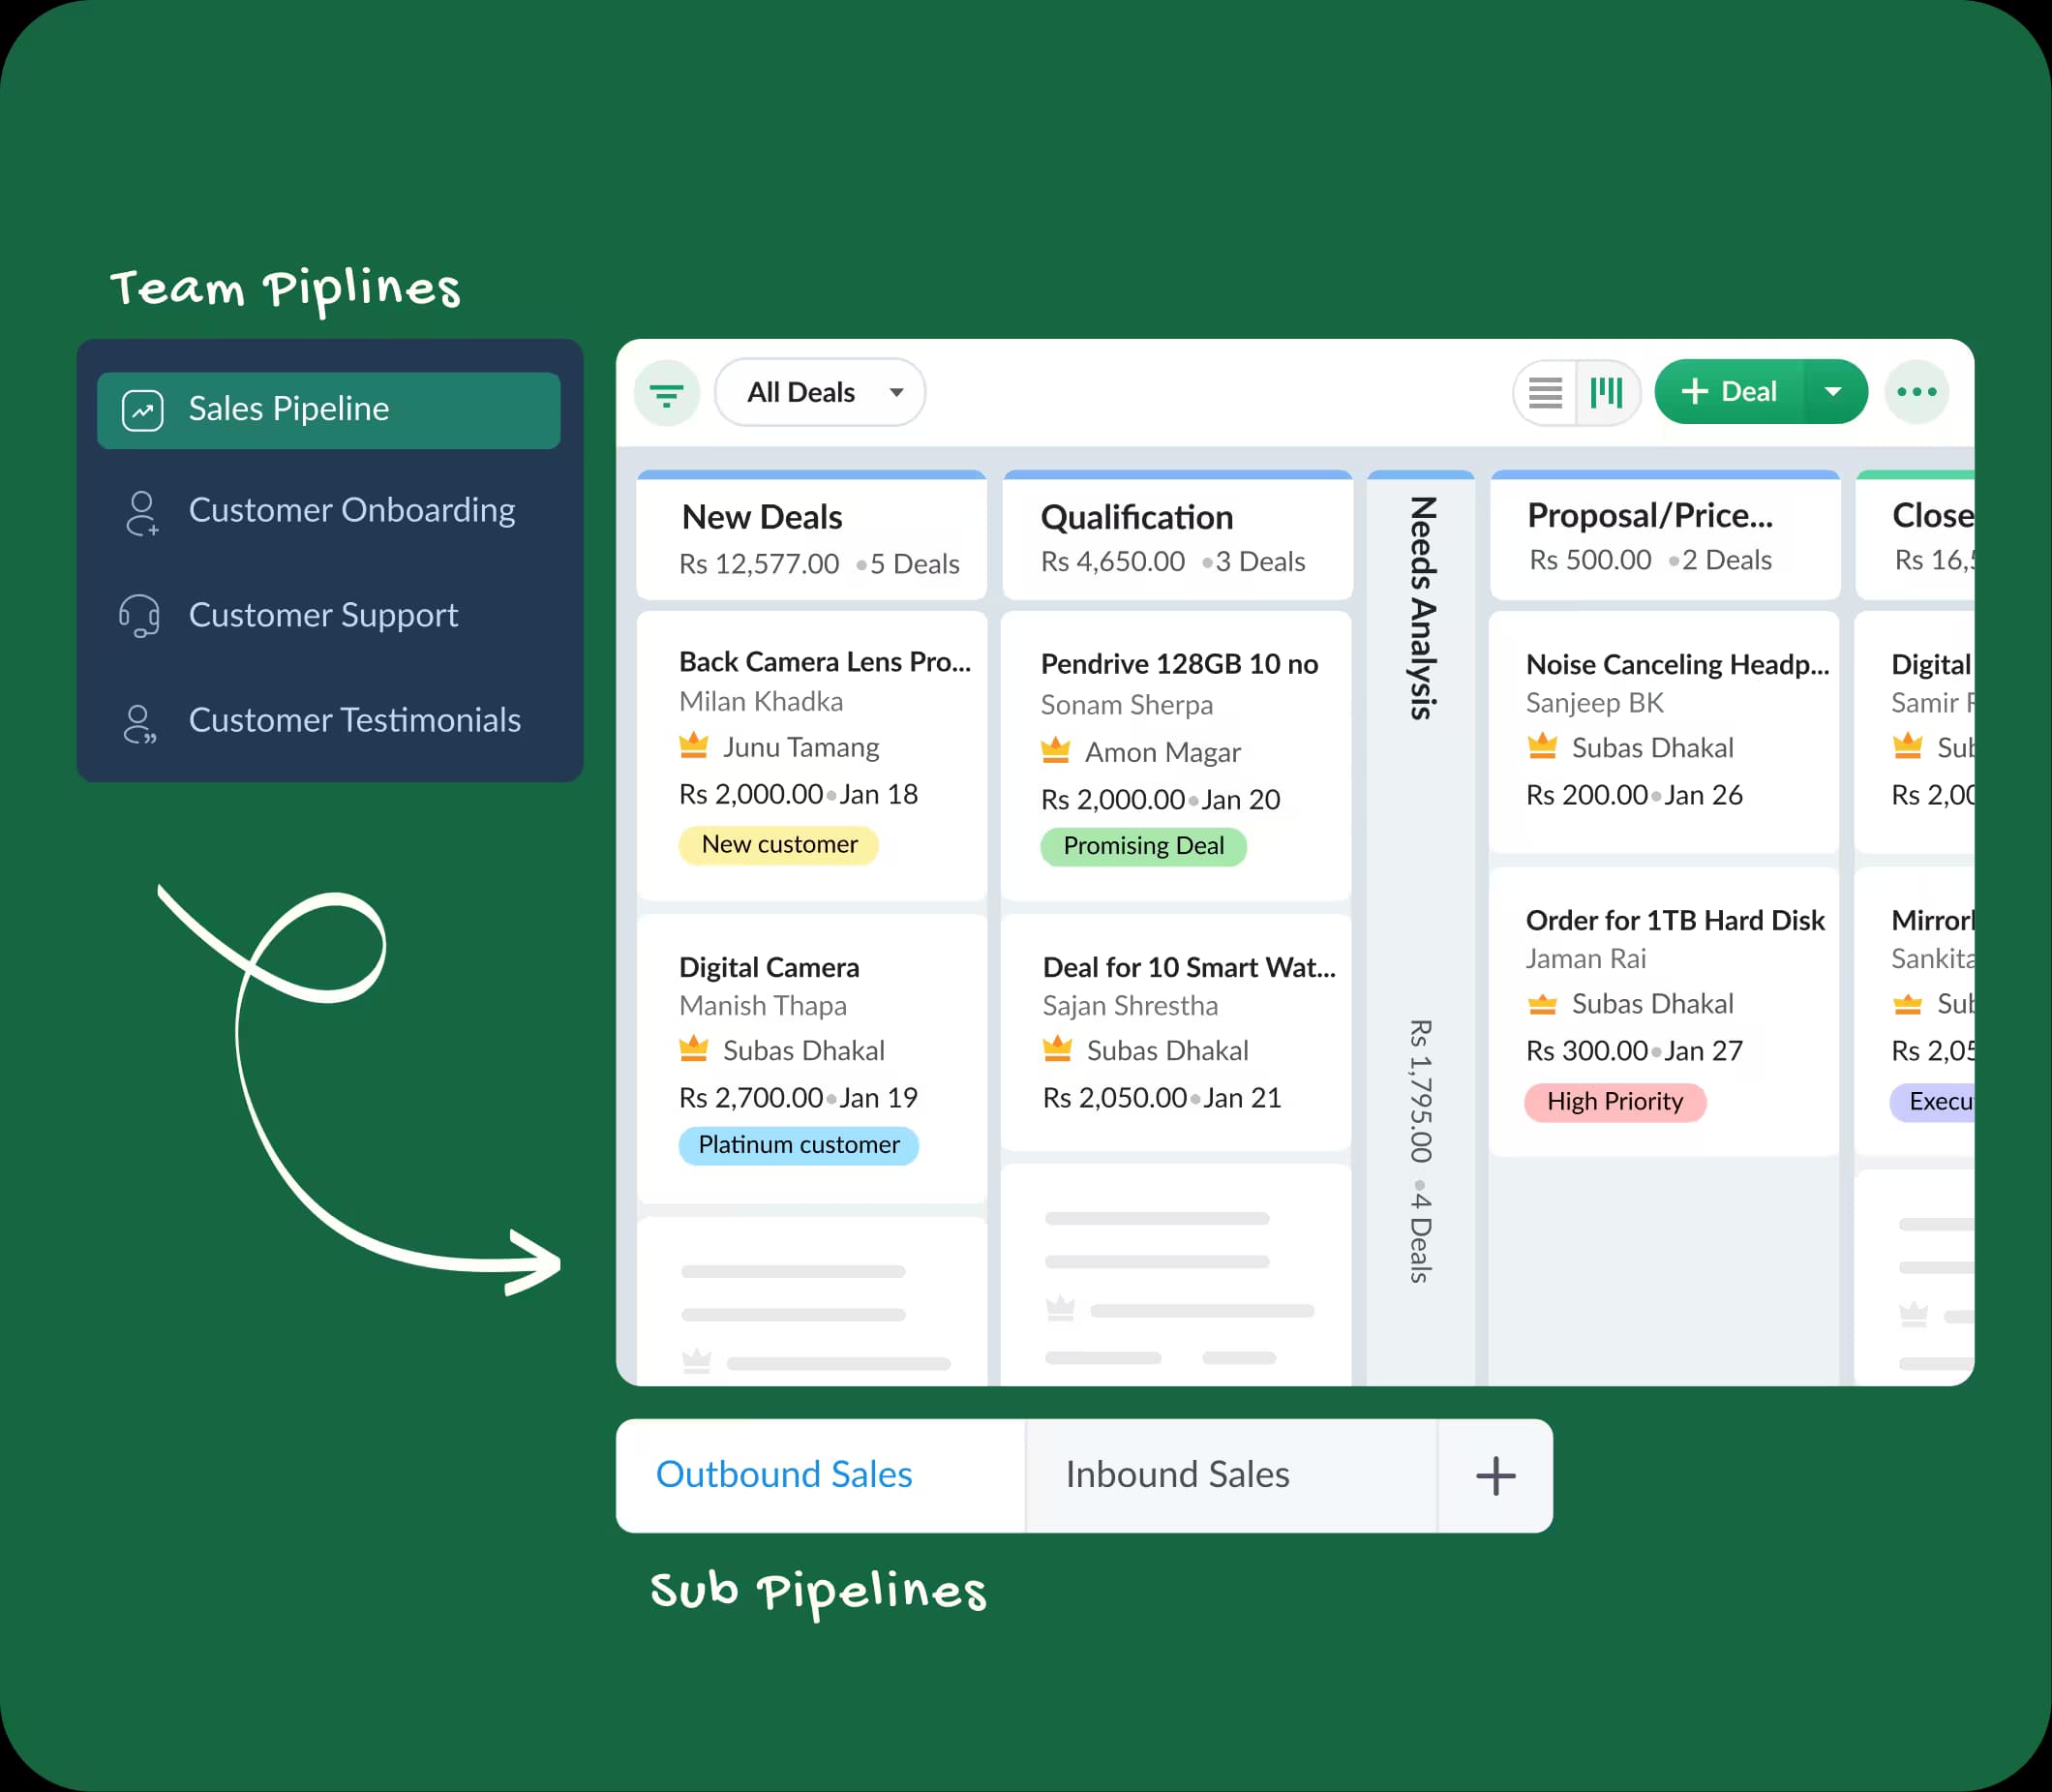Open the Customer Support pipeline
This screenshot has width=2052, height=1792.
pyautogui.click(x=328, y=615)
